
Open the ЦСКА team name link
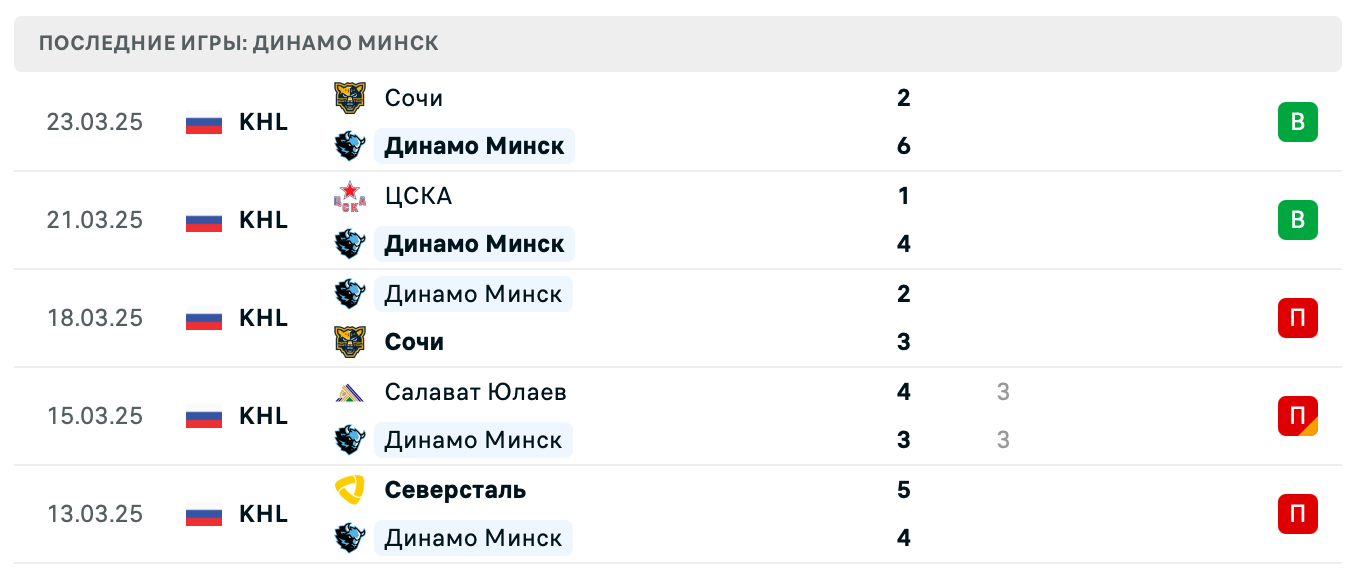(418, 196)
